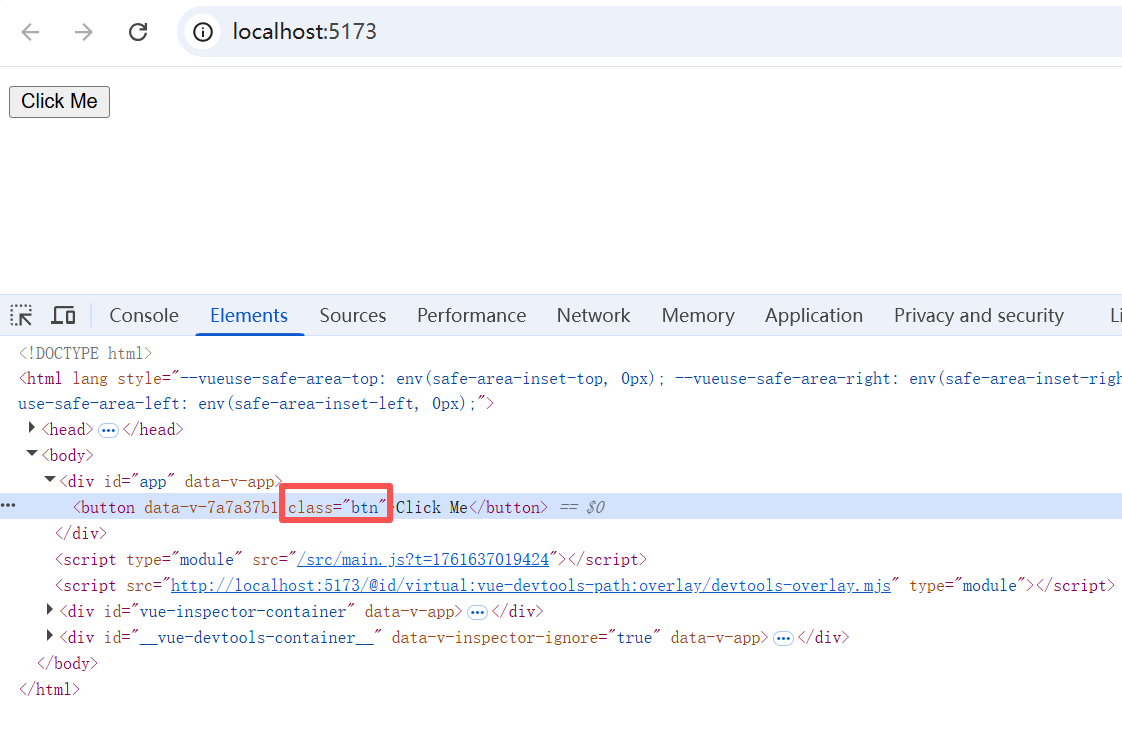View site information icon in address bar

coord(203,31)
